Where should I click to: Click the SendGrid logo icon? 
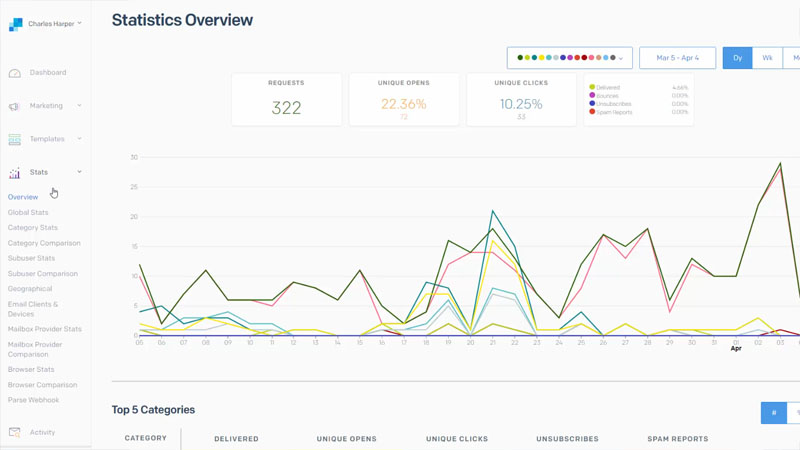[x=15, y=24]
